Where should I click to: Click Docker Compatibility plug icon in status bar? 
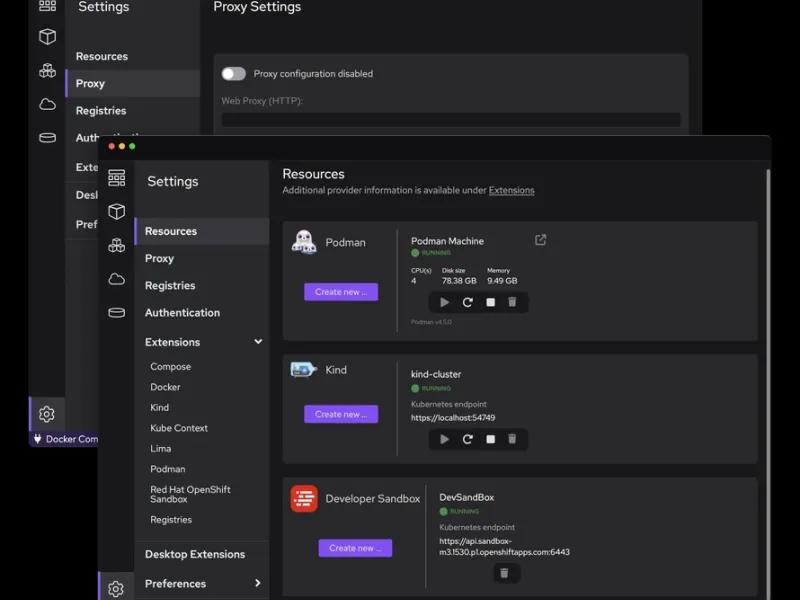pyautogui.click(x=37, y=439)
